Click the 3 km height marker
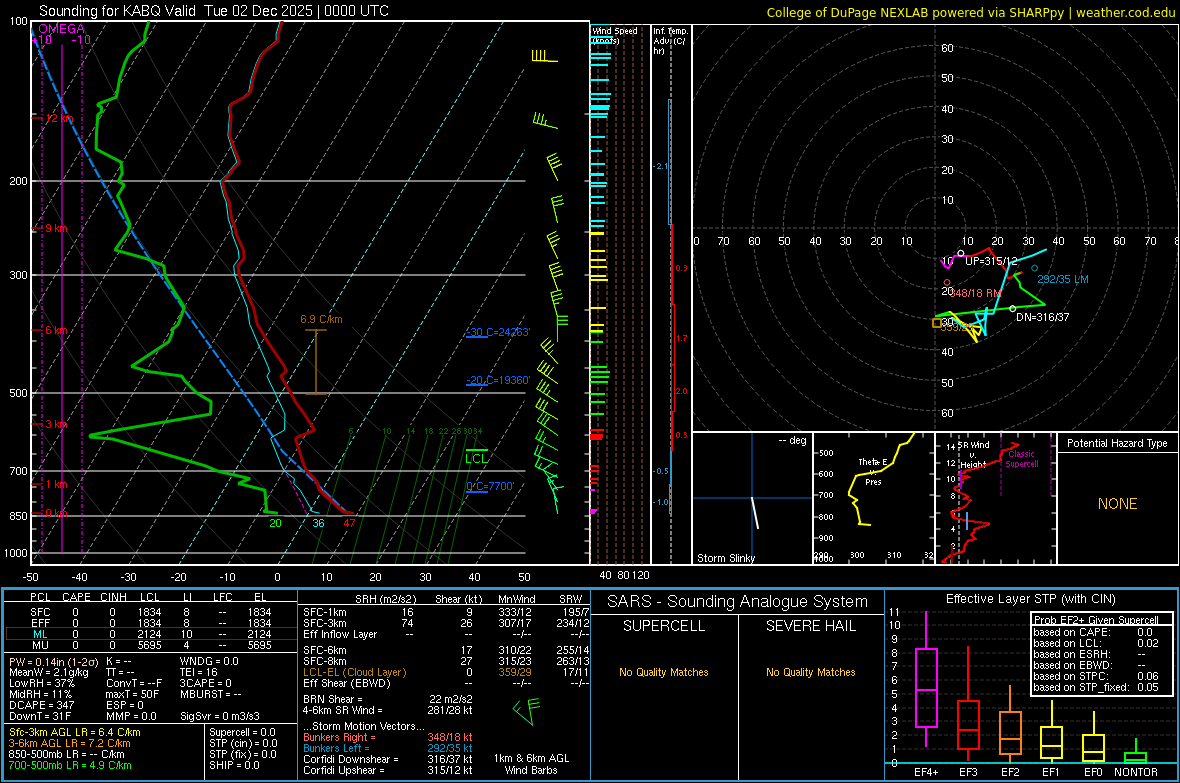 coord(56,425)
